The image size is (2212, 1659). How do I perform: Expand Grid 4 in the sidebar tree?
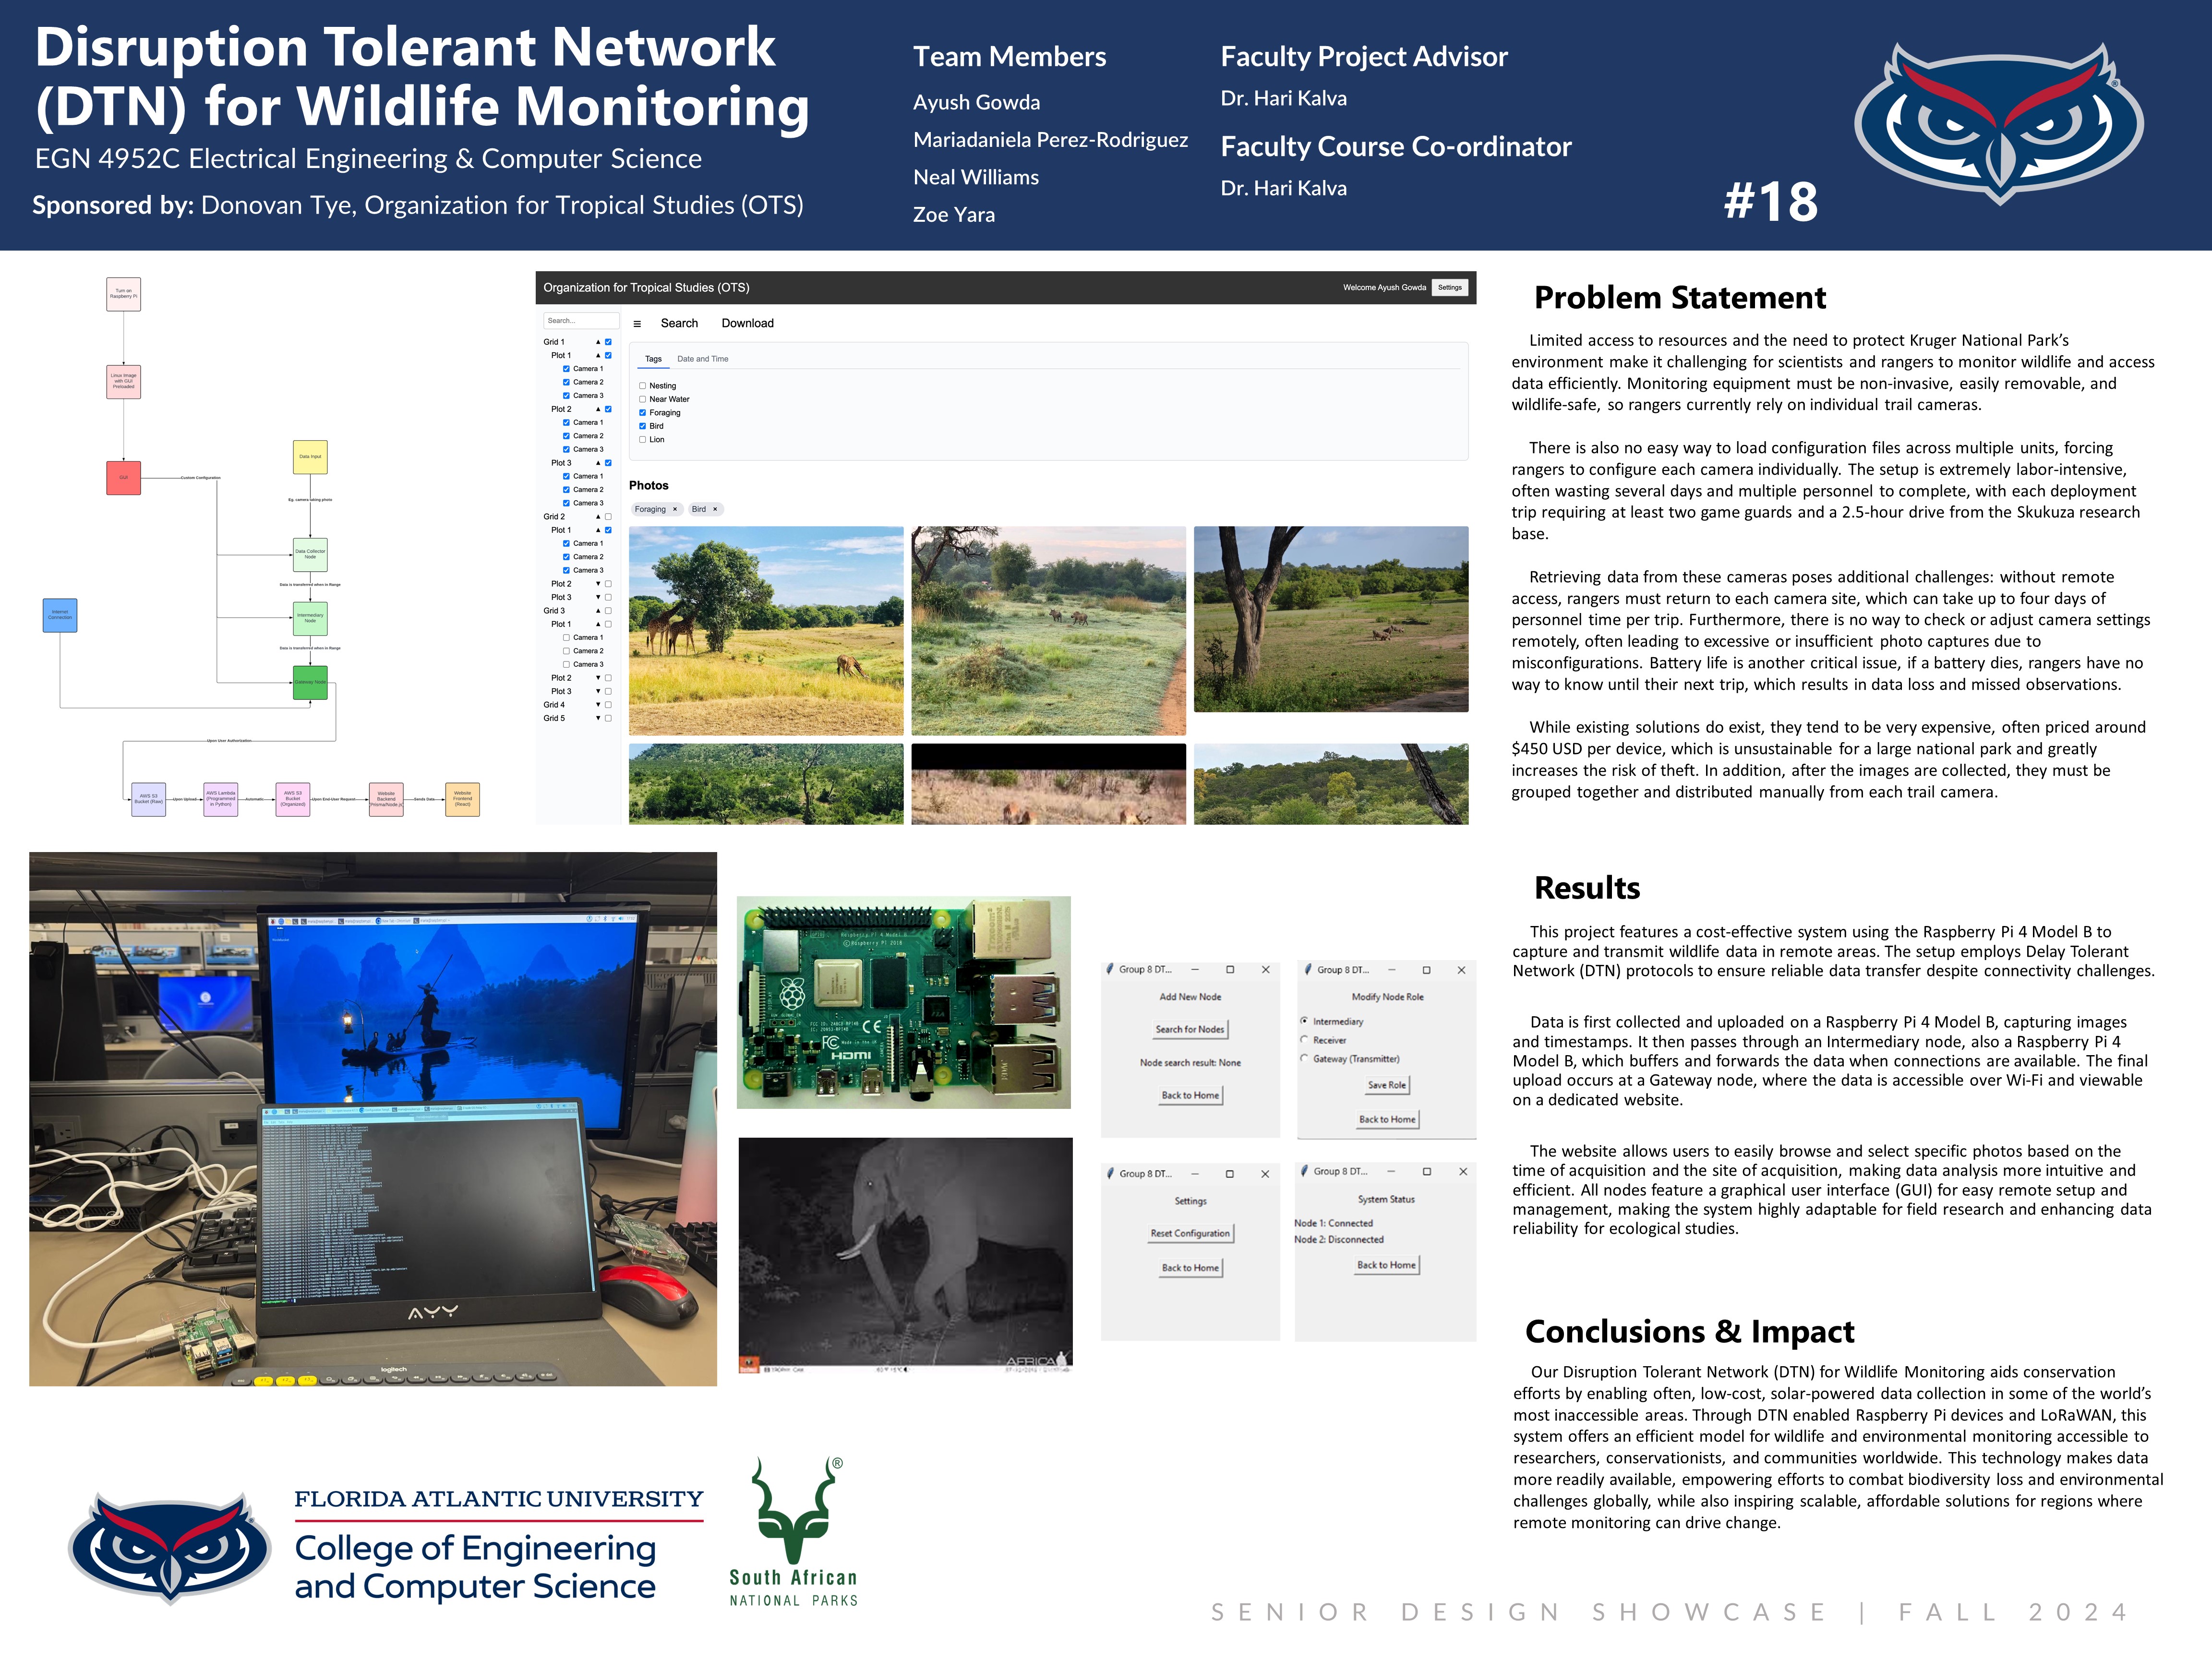[x=598, y=705]
